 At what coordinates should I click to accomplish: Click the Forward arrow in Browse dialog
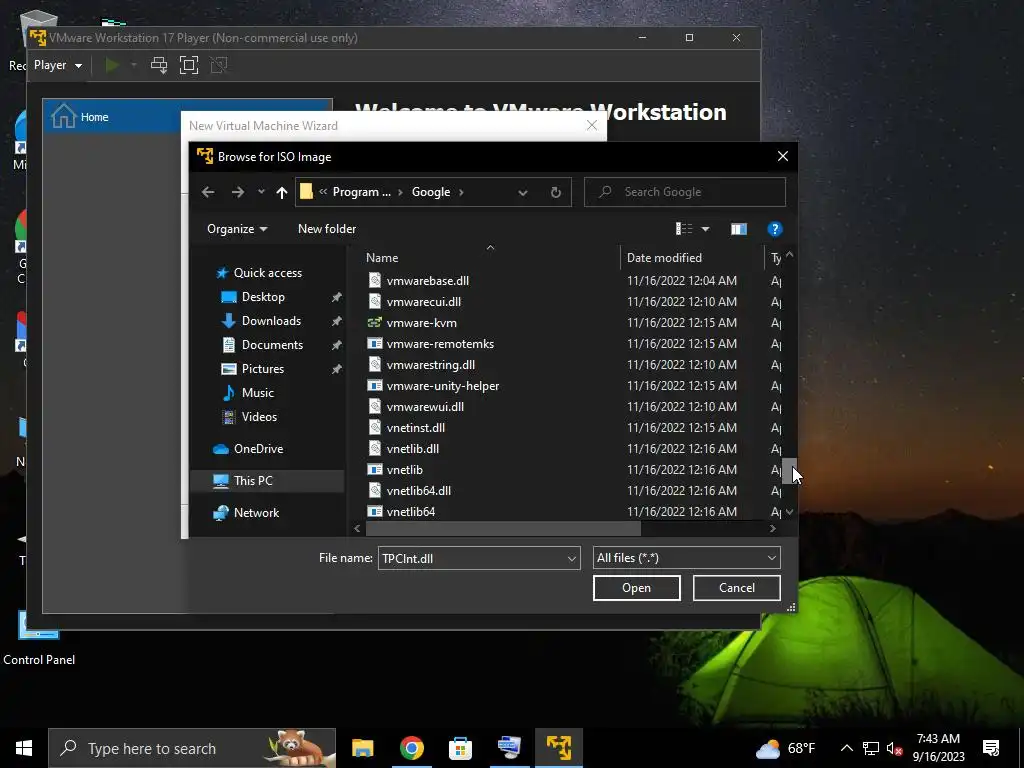[238, 192]
